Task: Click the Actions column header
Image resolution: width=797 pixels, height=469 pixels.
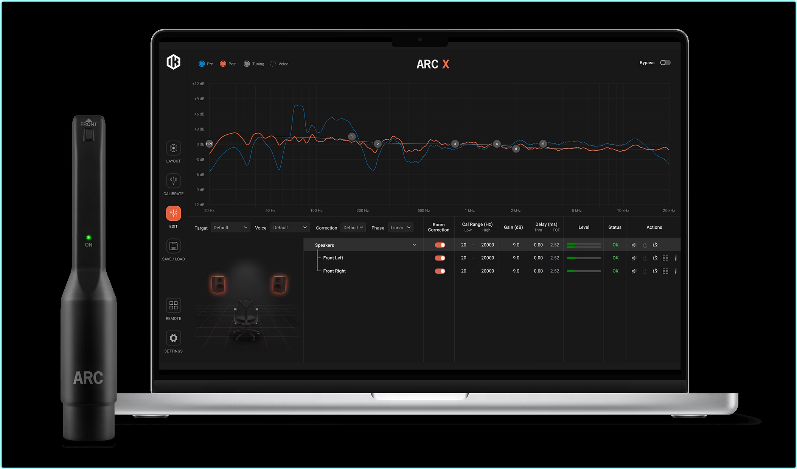Action: click(x=655, y=228)
